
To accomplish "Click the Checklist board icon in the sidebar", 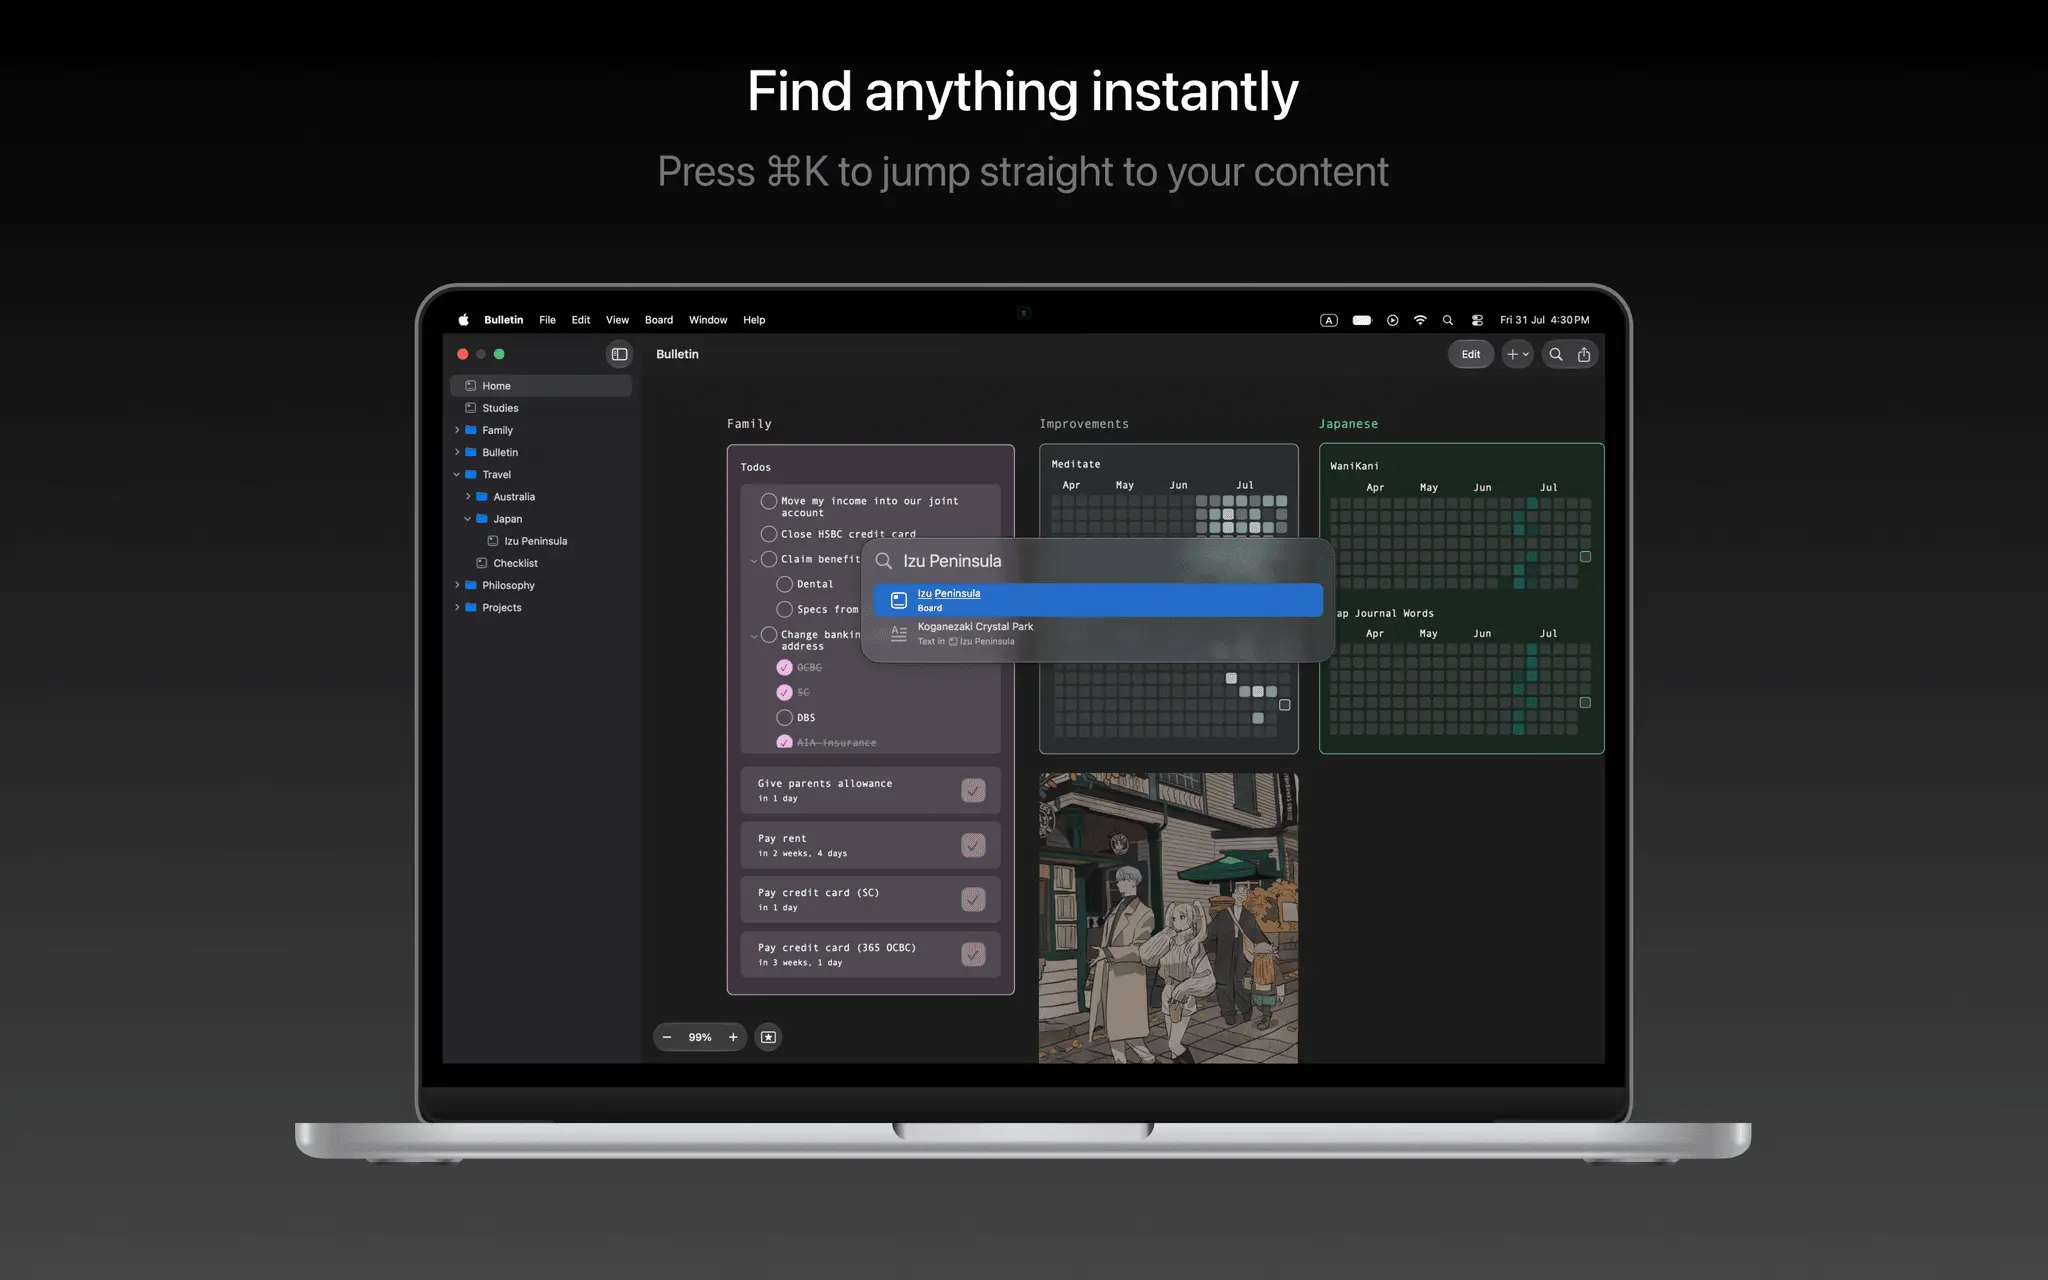I will point(481,563).
